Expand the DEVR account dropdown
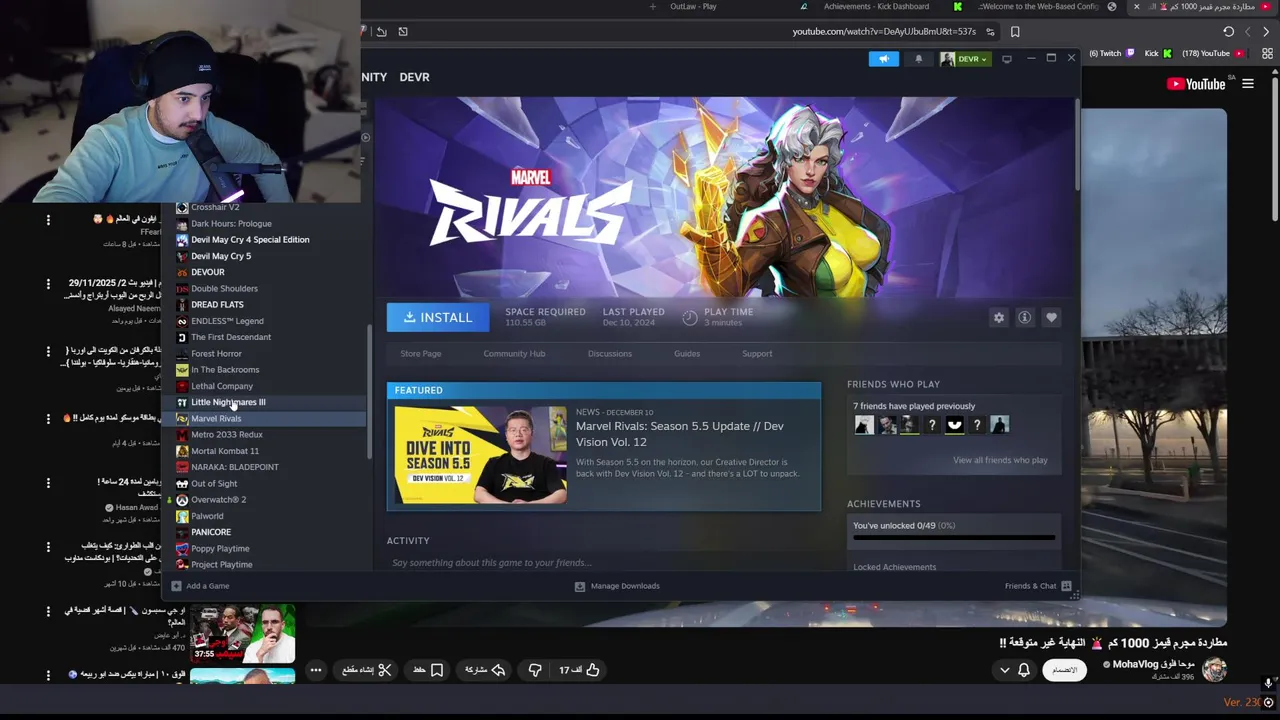1280x720 pixels. coord(965,59)
